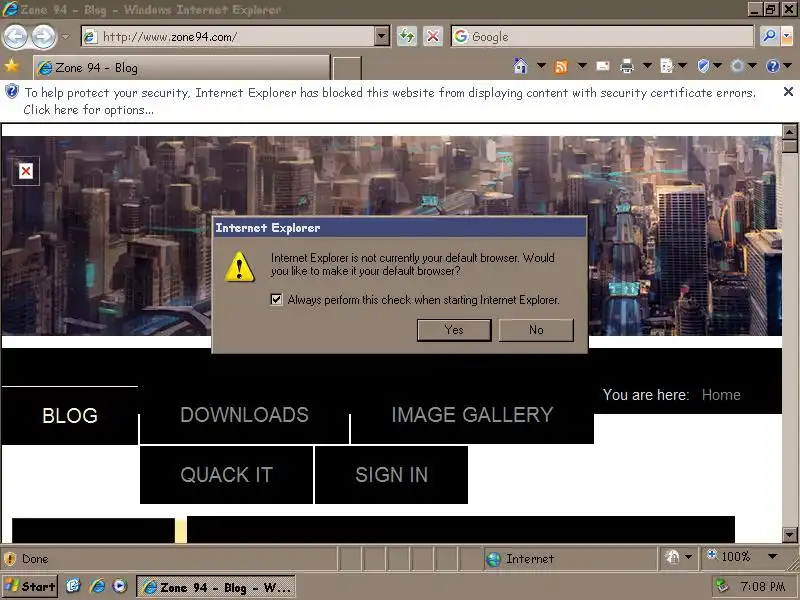Screen dimensions: 800x600
Task: Click the status bar shield icon near Done
Action: (x=10, y=559)
